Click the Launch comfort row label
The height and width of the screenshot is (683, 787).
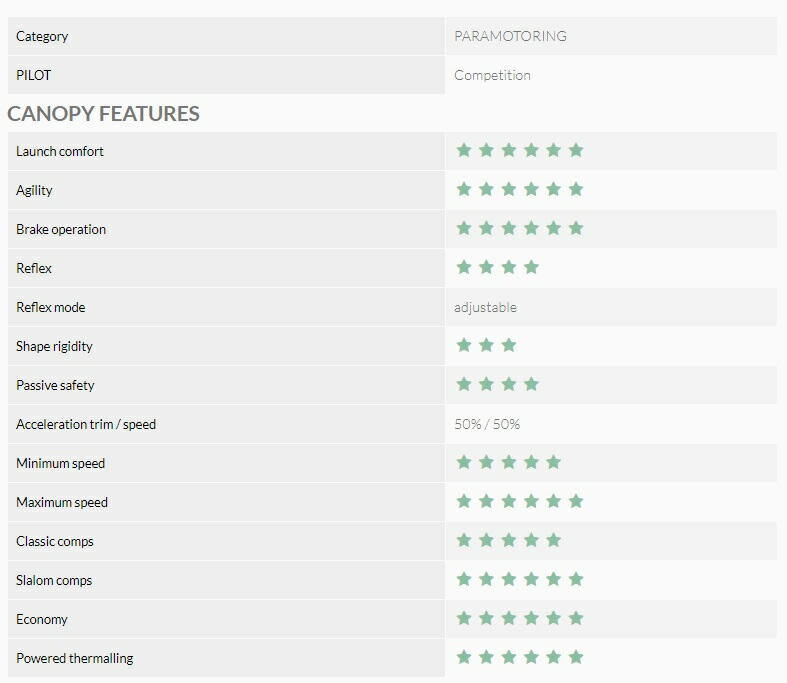[60, 152]
